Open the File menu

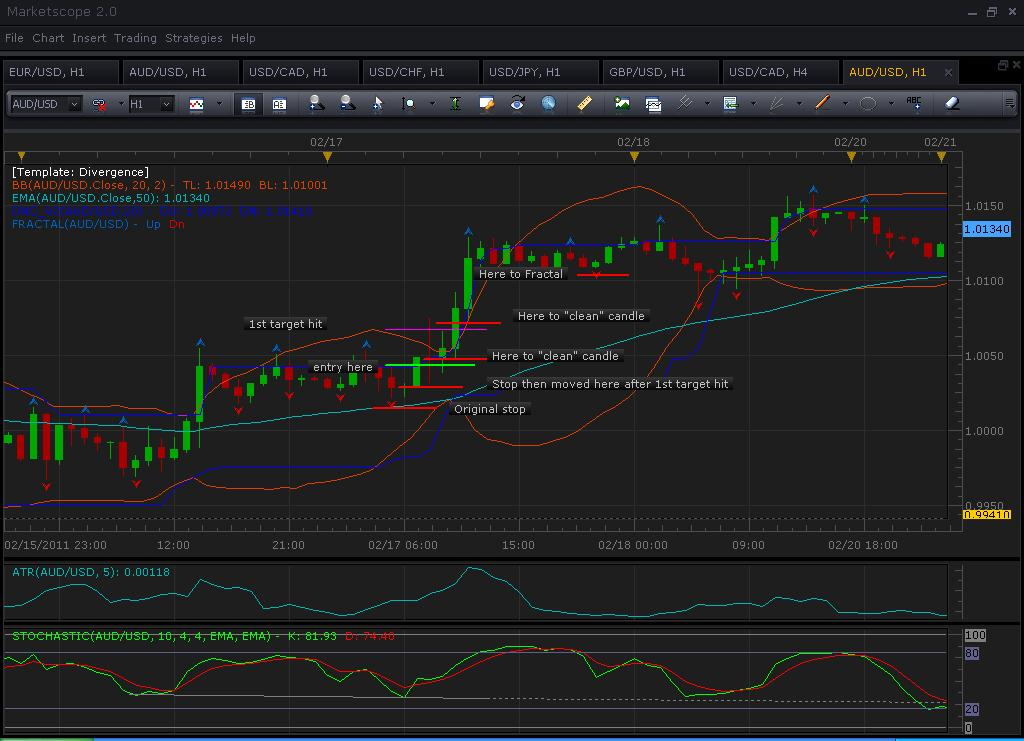(x=14, y=38)
